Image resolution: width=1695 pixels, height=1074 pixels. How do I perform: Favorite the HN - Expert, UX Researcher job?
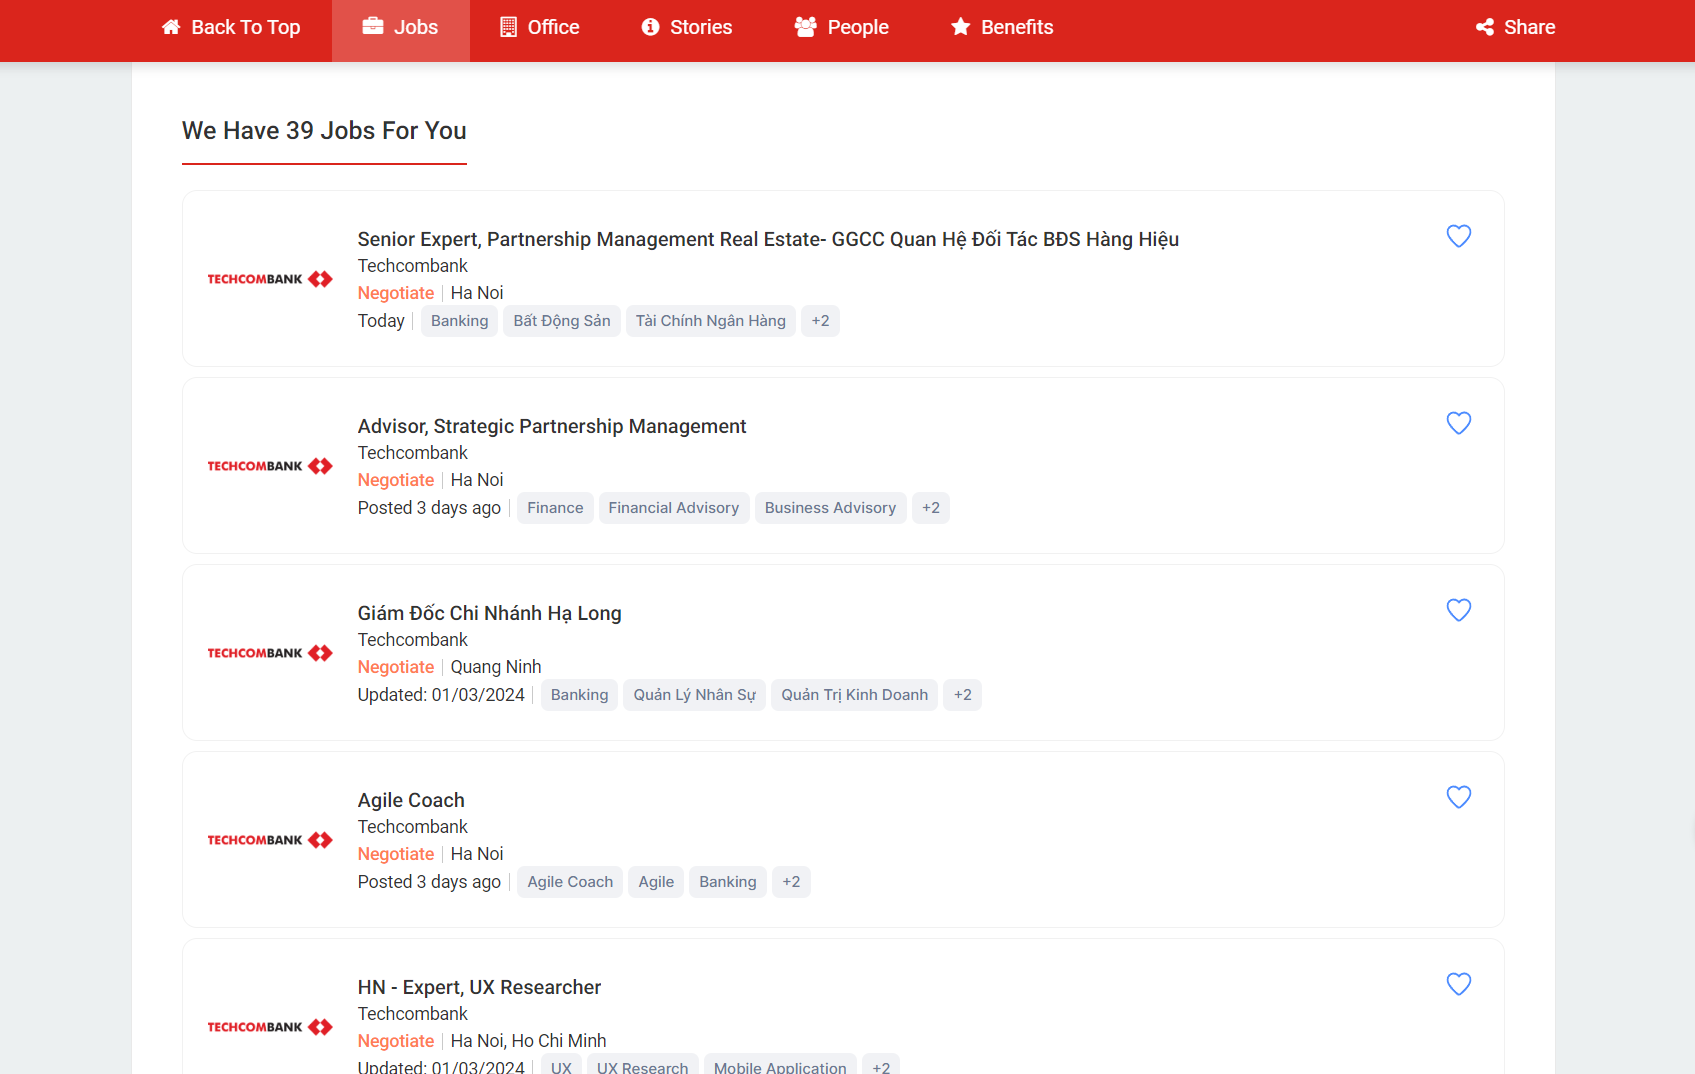pyautogui.click(x=1459, y=984)
